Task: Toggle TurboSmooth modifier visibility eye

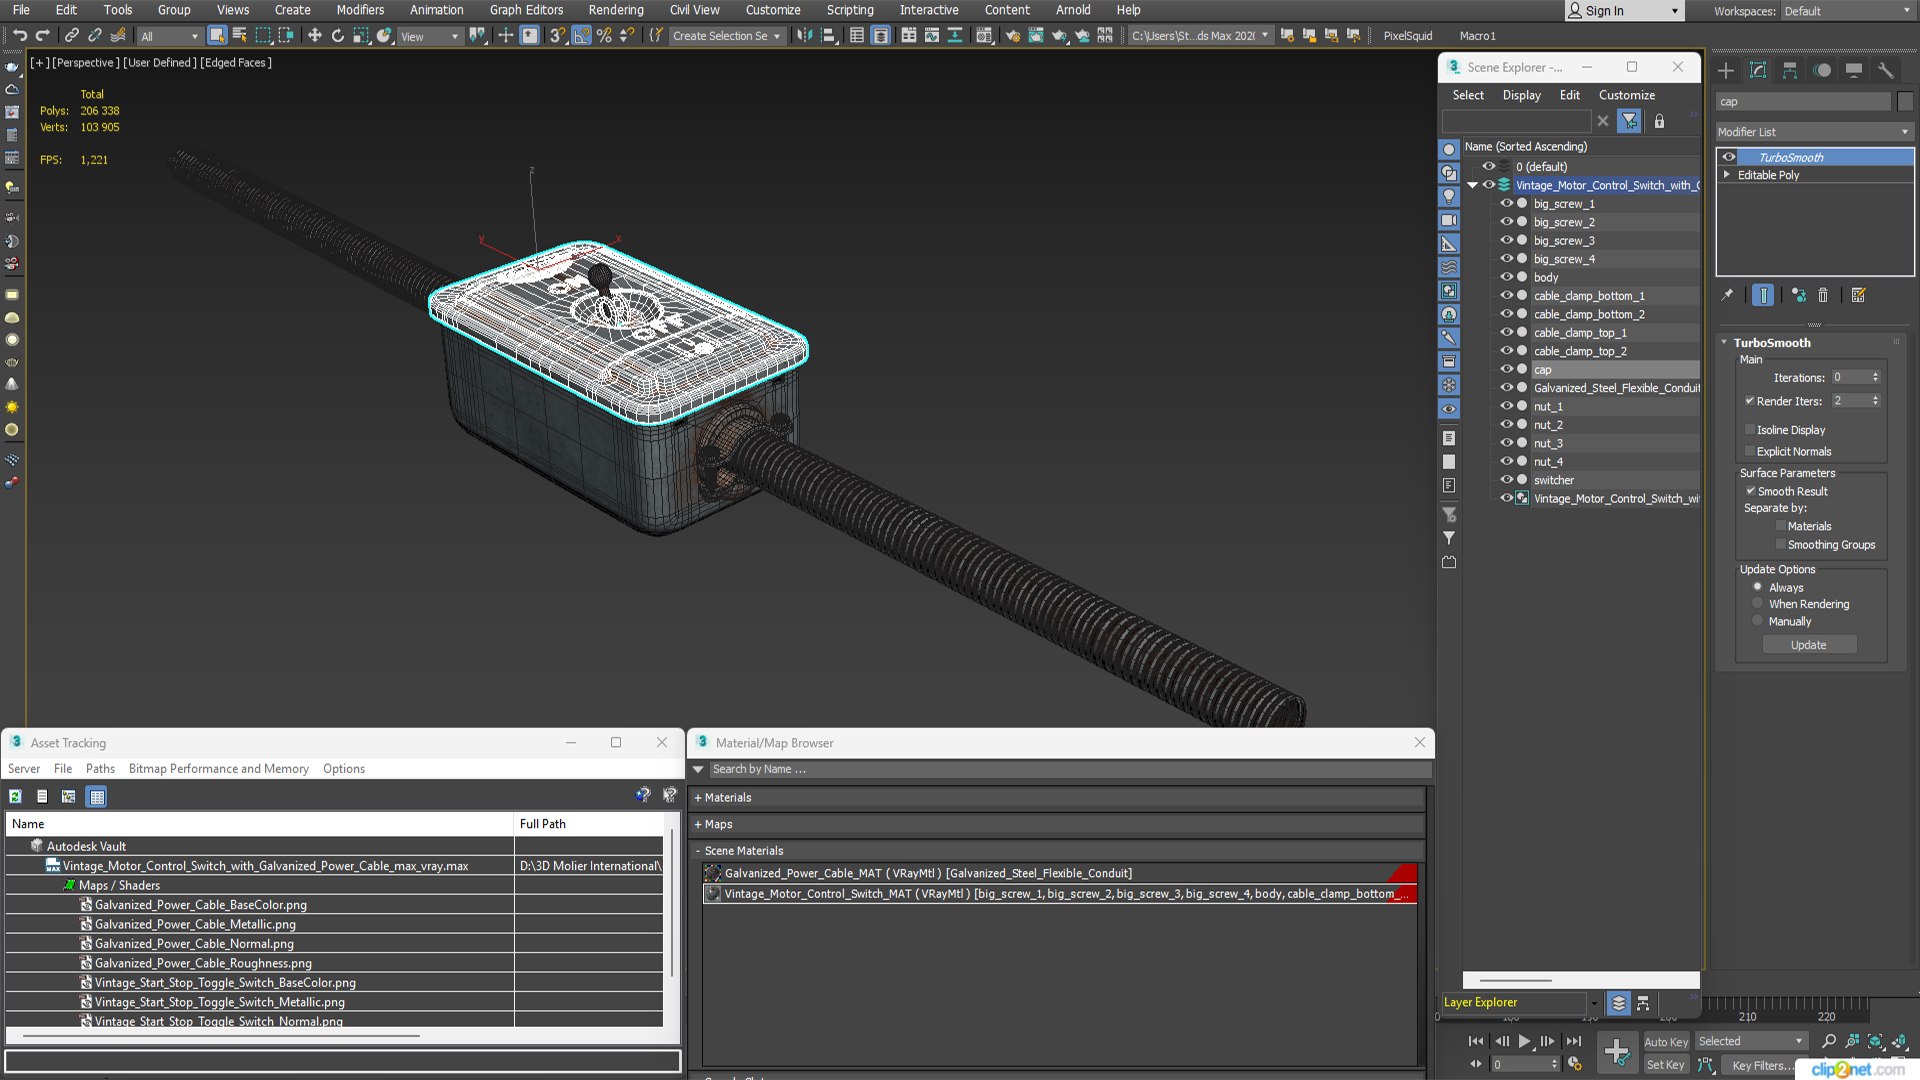Action: pyautogui.click(x=1728, y=157)
